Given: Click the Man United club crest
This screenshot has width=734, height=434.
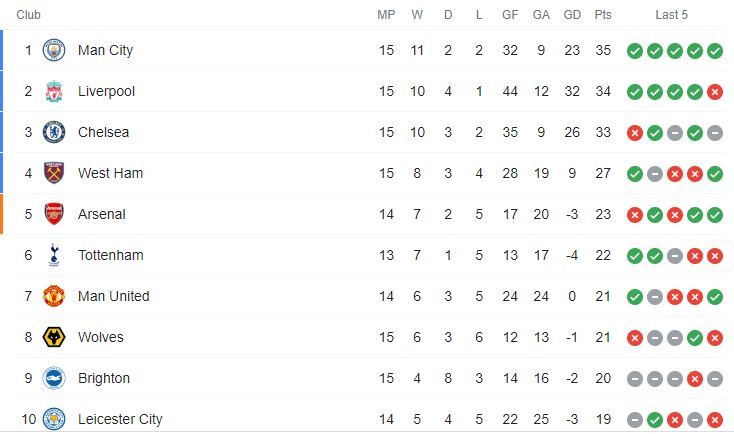Looking at the screenshot, I should [53, 296].
